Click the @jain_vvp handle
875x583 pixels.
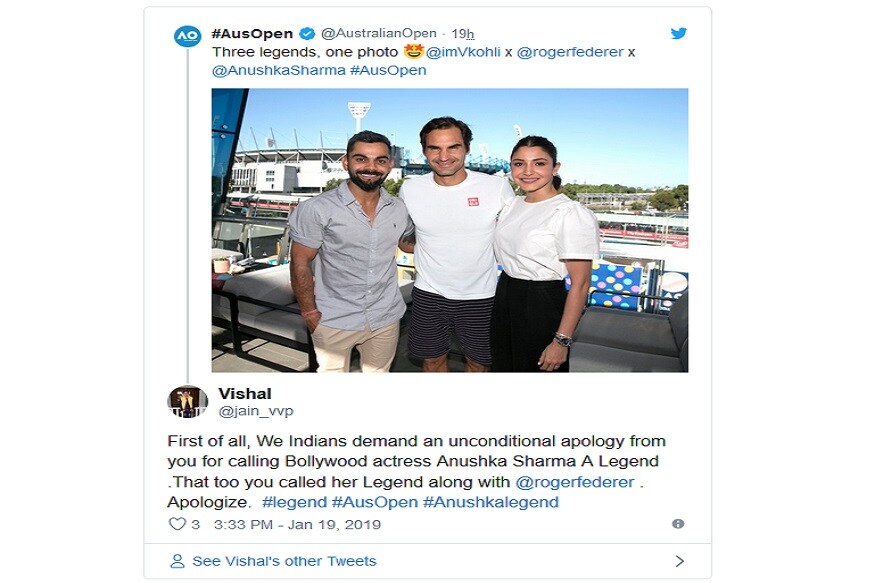(256, 411)
